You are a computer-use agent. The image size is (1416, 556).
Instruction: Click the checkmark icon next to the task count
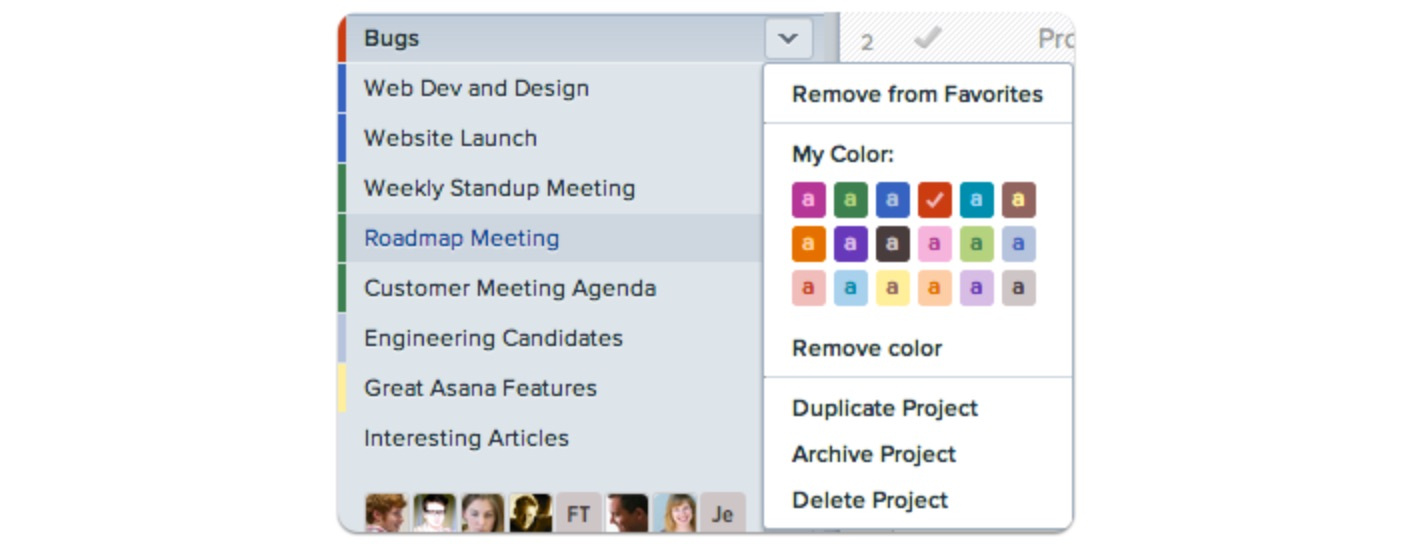click(927, 38)
